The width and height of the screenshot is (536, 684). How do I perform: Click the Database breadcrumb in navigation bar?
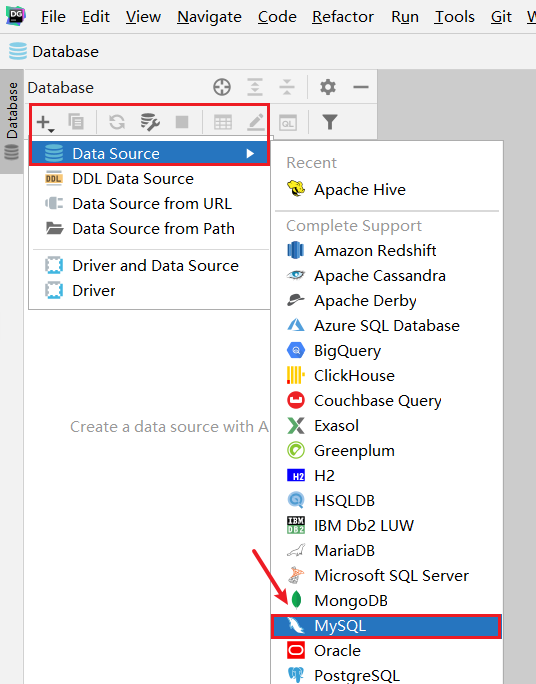(x=54, y=51)
